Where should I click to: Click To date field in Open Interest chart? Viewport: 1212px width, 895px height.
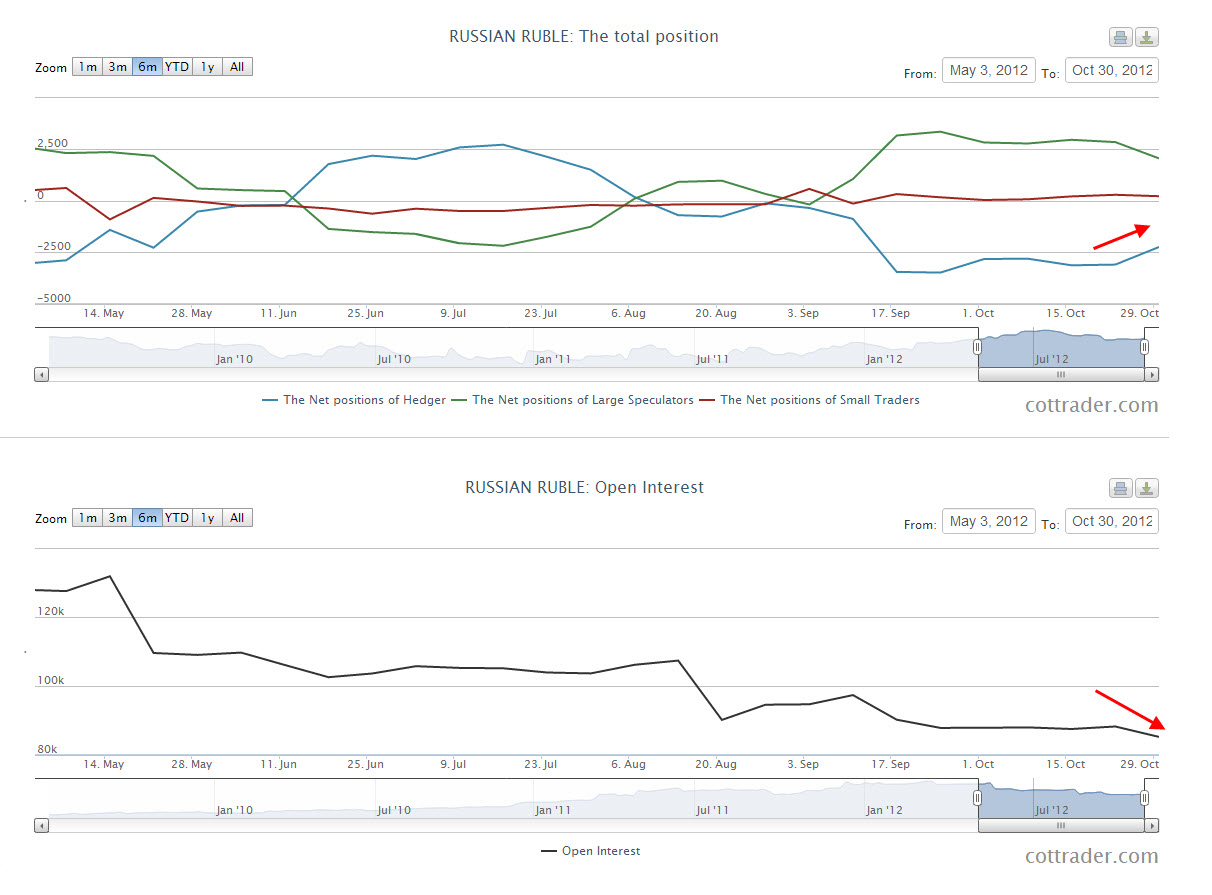tap(1112, 522)
